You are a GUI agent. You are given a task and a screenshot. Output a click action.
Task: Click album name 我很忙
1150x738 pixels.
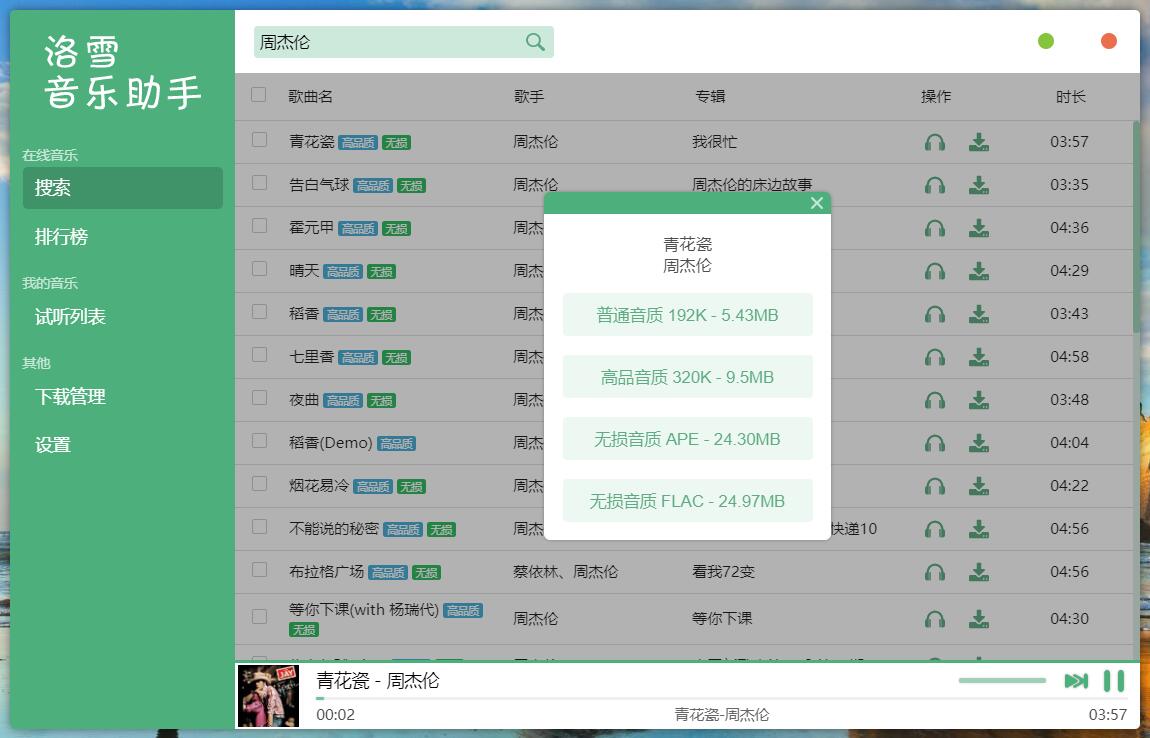(x=714, y=142)
